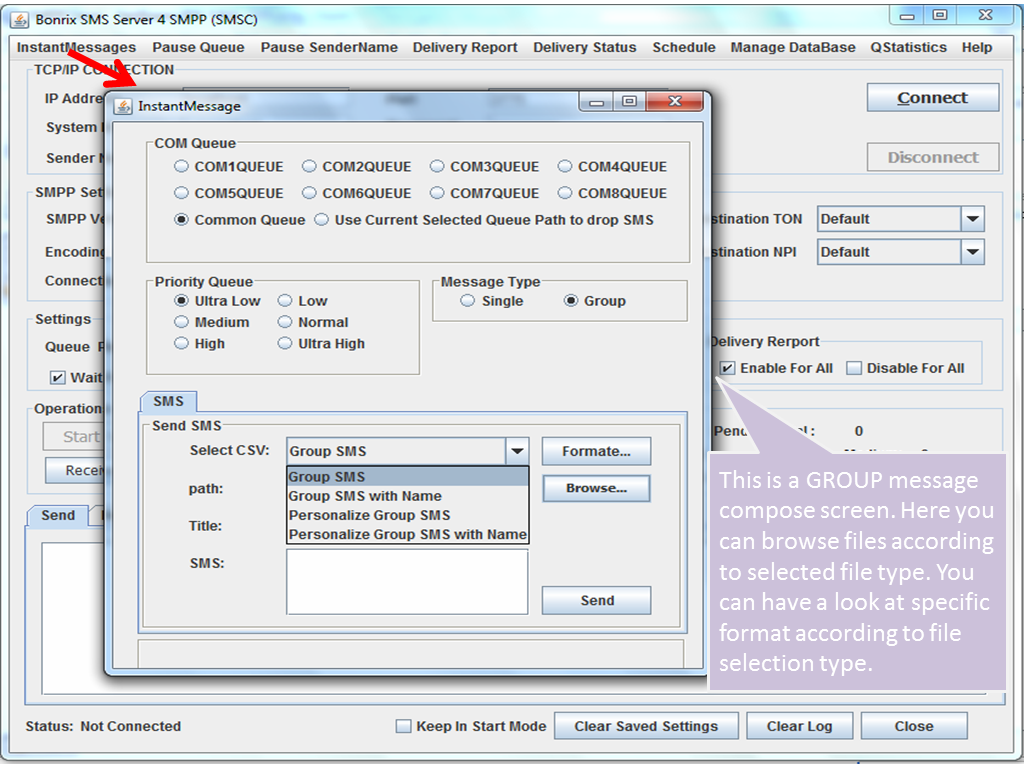1024x768 pixels.
Task: Set priority queue to Low
Action: [285, 301]
